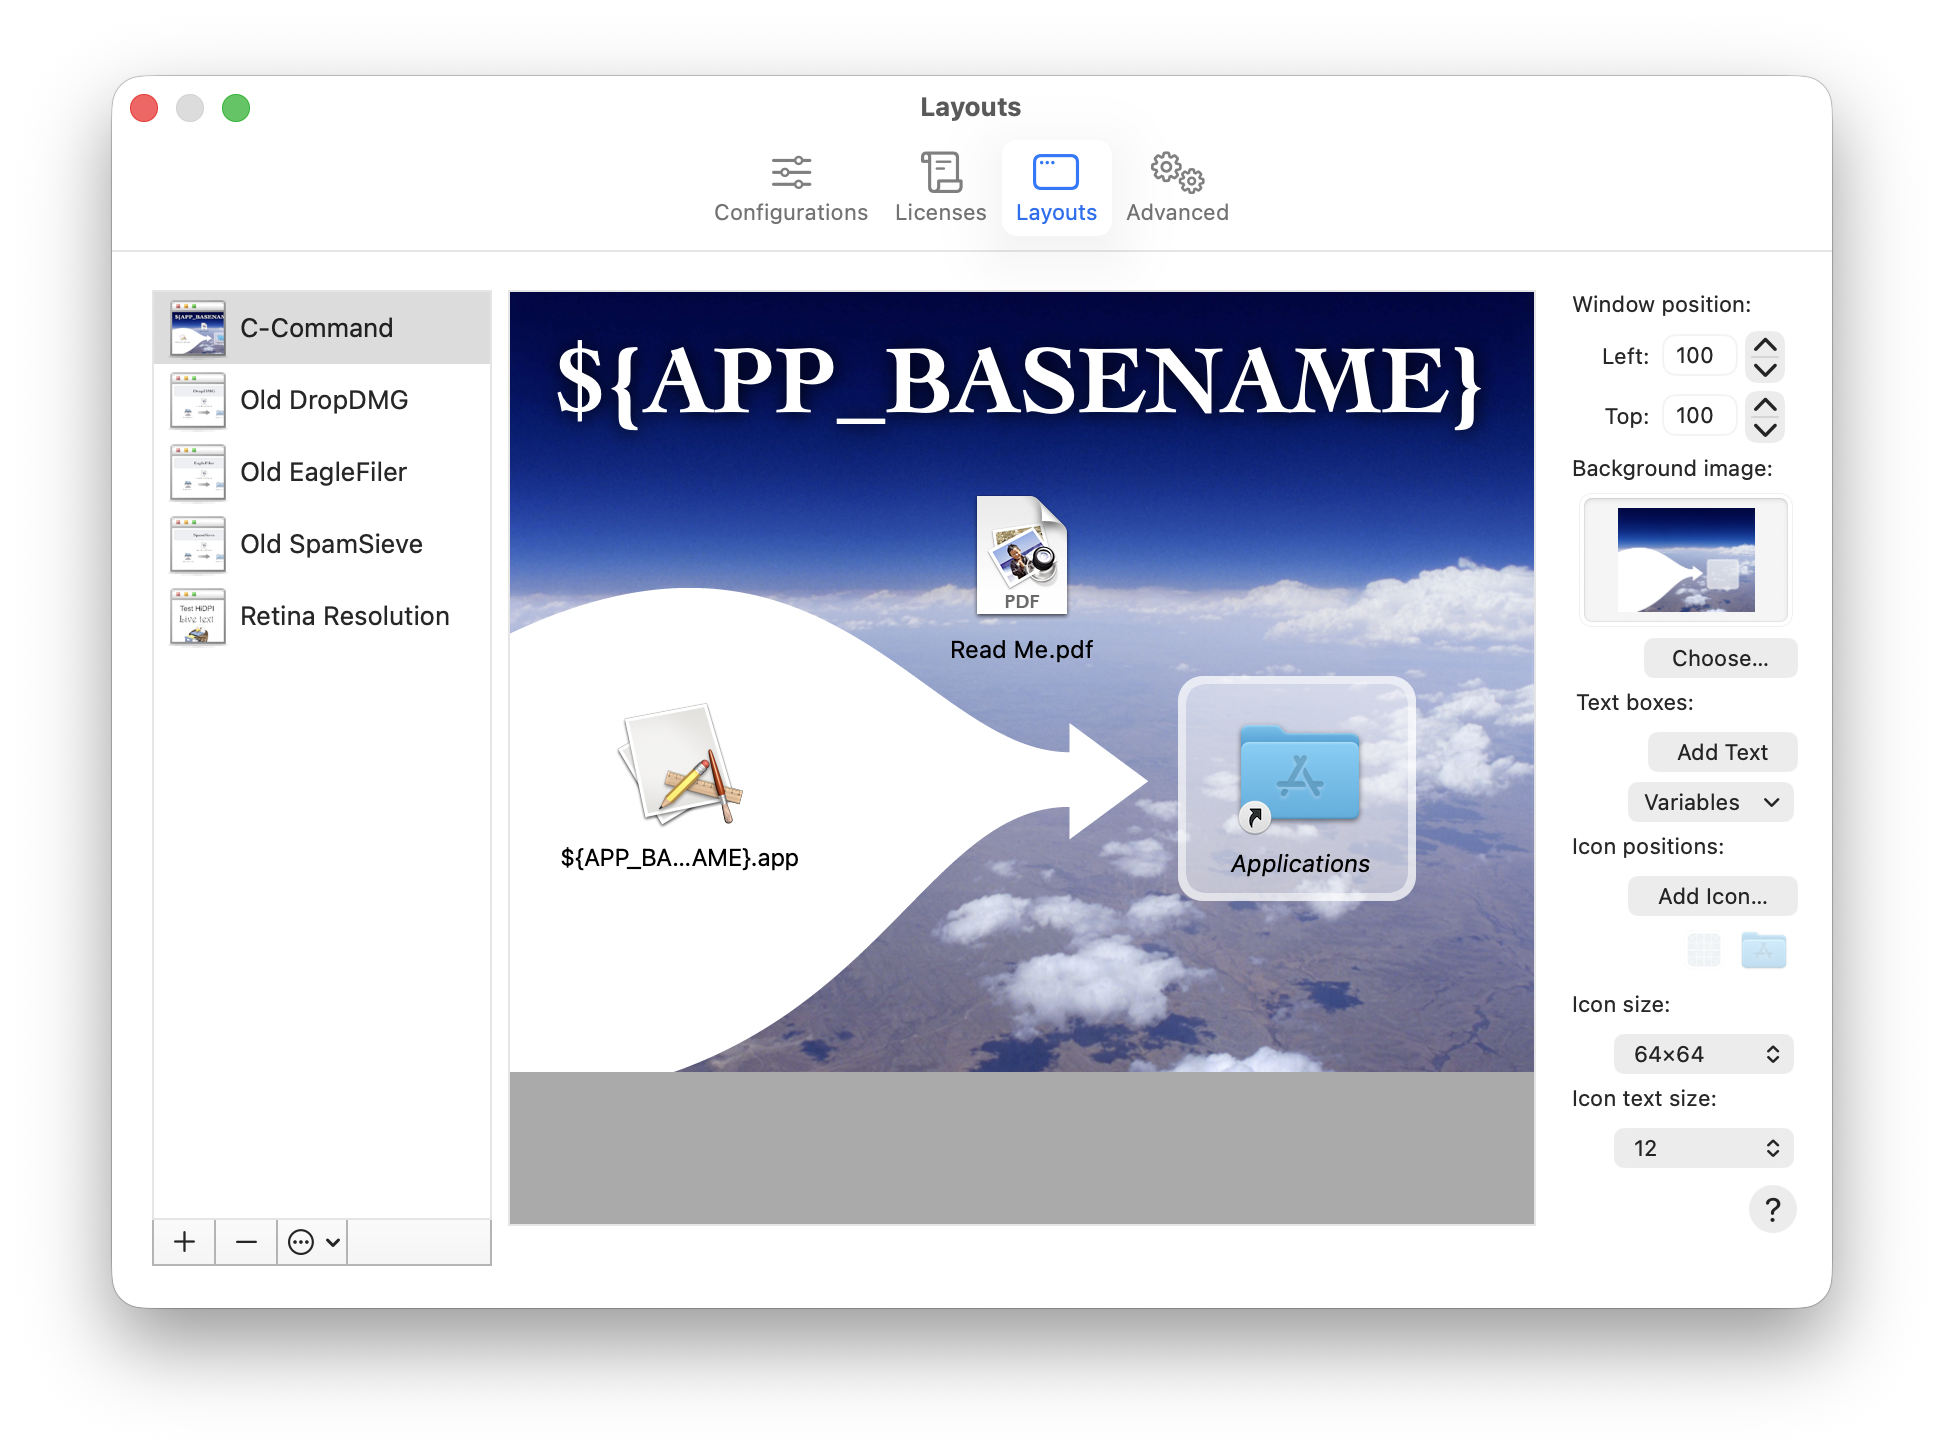1944x1456 pixels.
Task: Click the help question mark button
Action: [1774, 1209]
